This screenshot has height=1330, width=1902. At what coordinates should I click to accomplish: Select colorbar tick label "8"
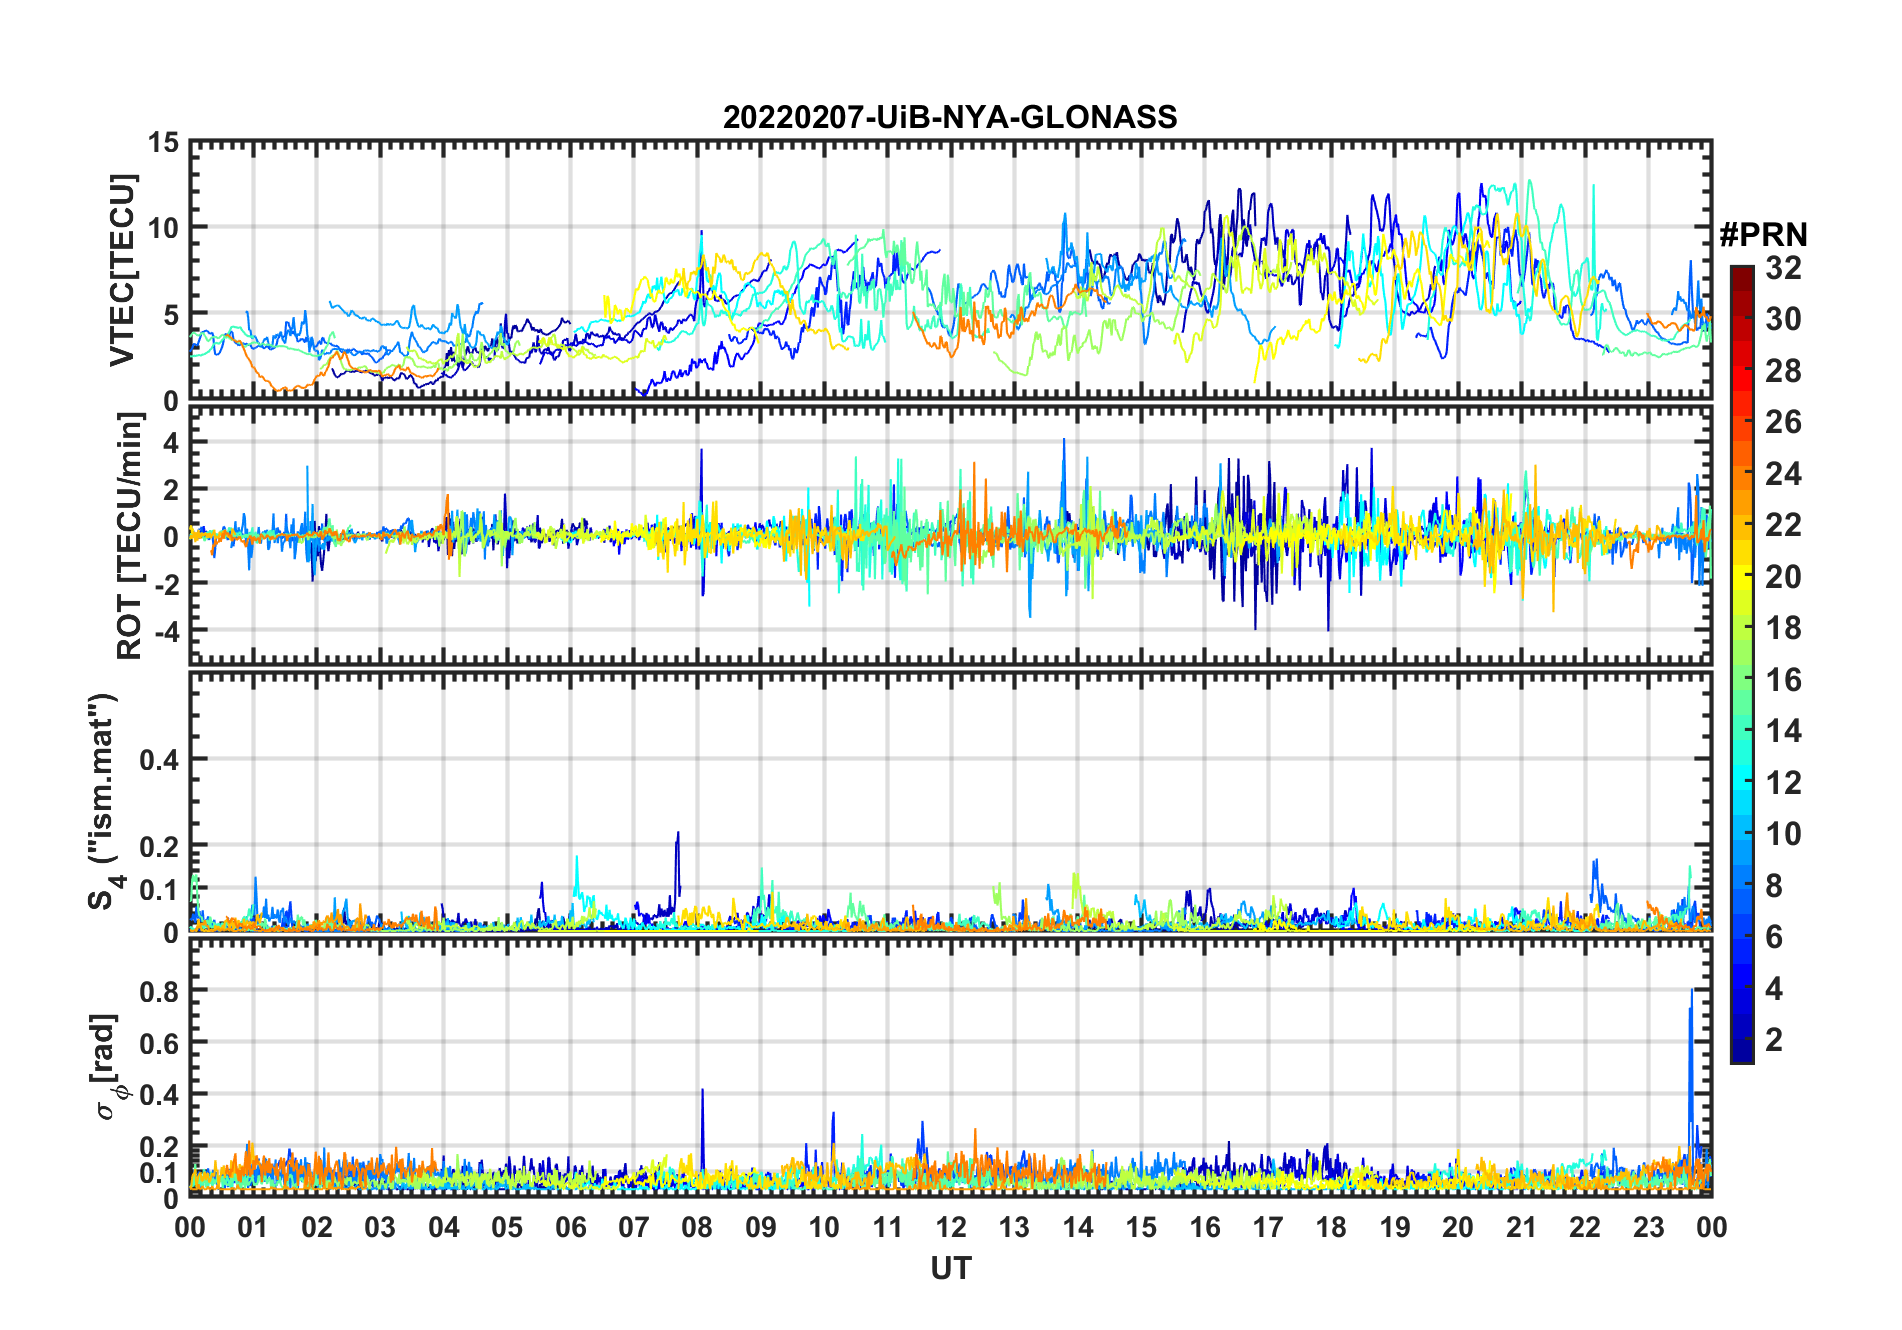coord(1775,886)
